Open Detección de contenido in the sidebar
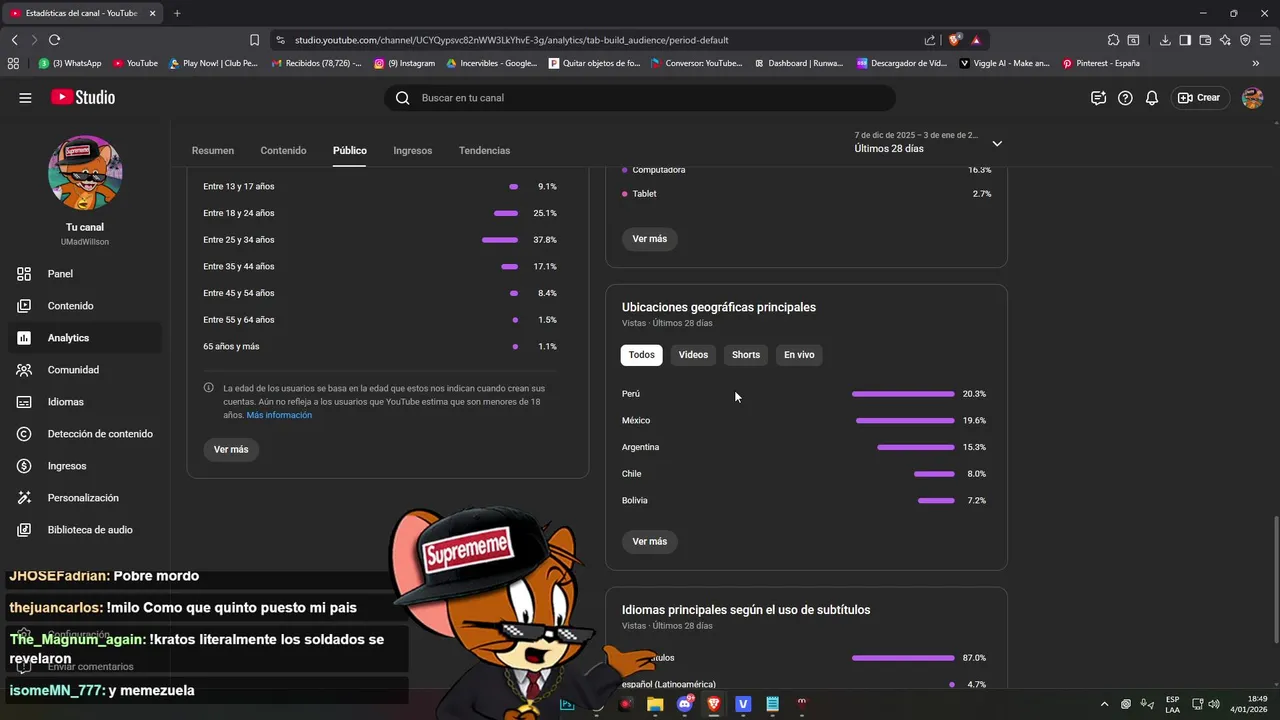The height and width of the screenshot is (720, 1280). pyautogui.click(x=84, y=434)
